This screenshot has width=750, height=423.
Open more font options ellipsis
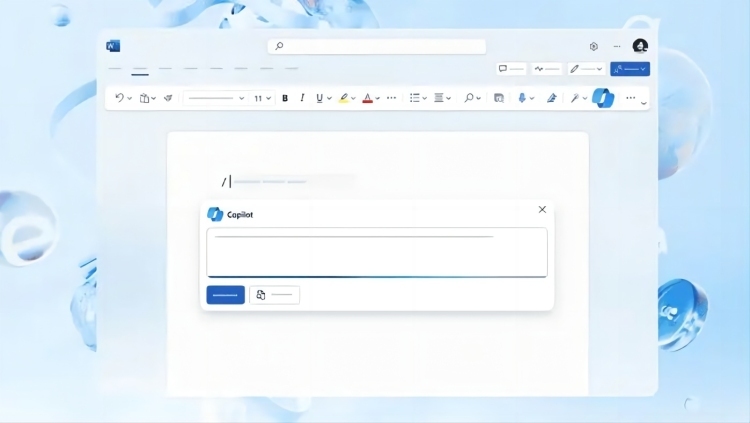tap(391, 98)
